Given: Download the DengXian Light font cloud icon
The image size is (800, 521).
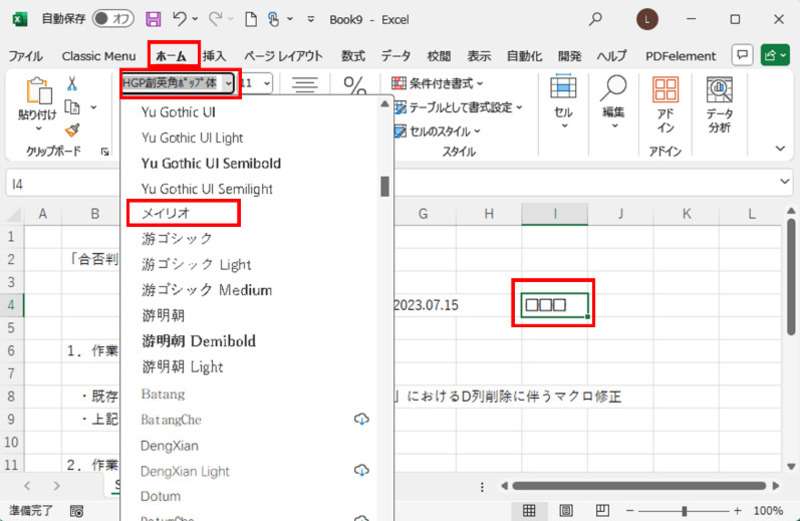Looking at the screenshot, I should click(361, 470).
